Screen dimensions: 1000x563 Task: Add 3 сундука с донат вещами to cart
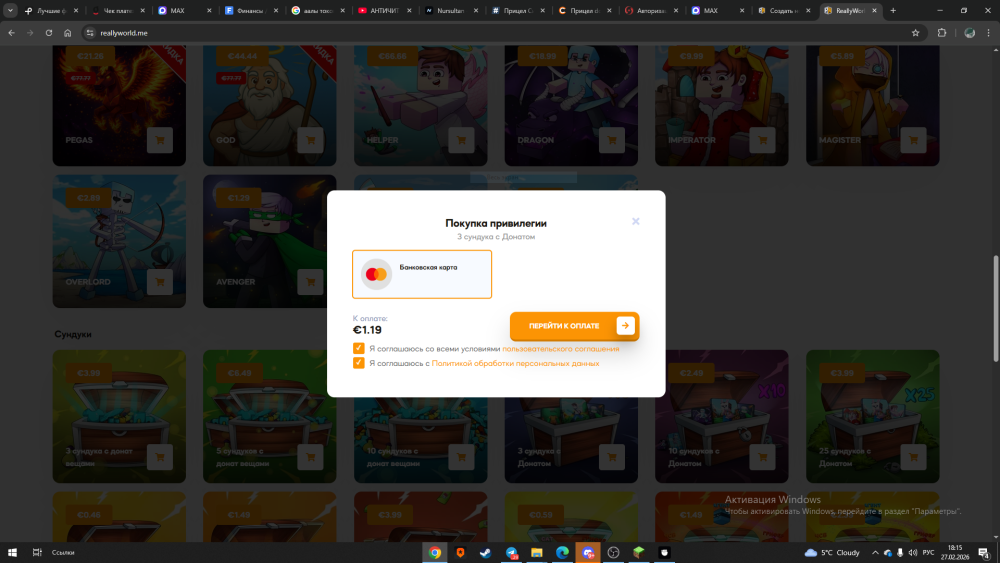pyautogui.click(x=159, y=457)
